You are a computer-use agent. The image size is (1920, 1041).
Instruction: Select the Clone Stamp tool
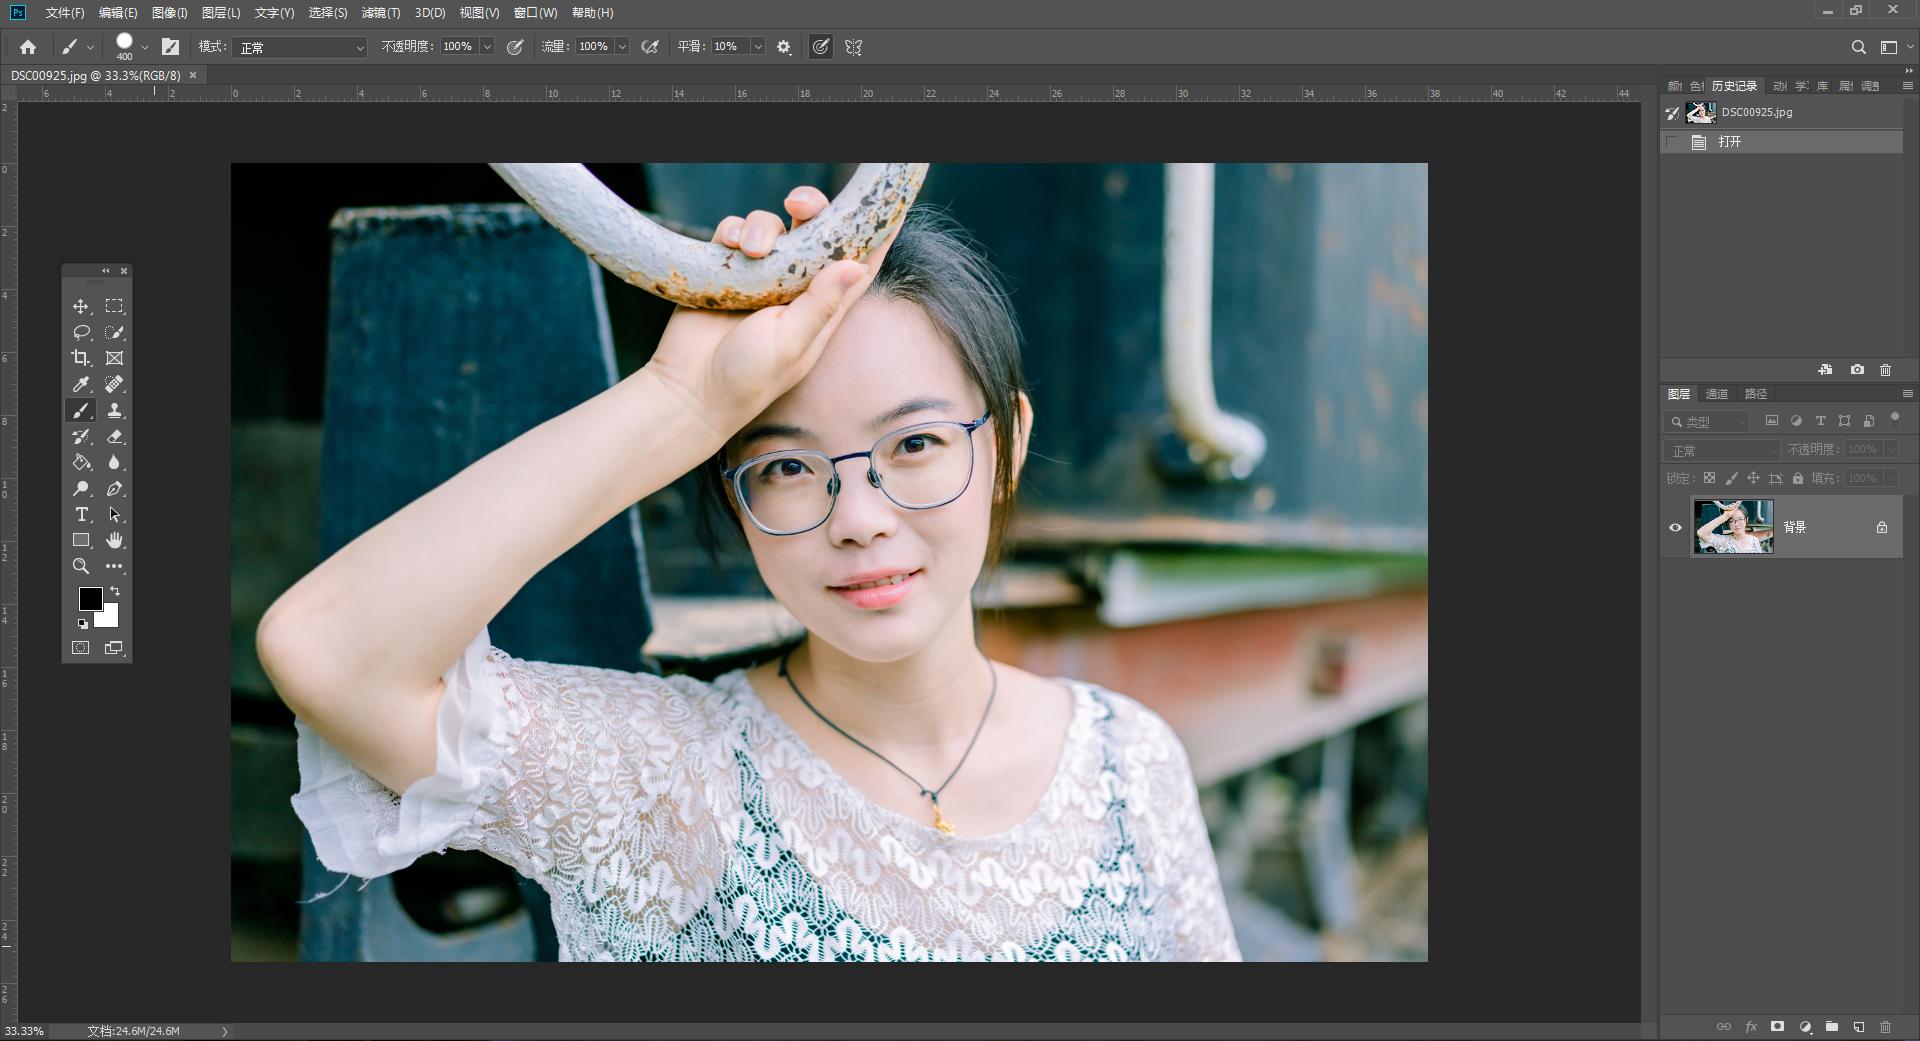click(x=115, y=410)
